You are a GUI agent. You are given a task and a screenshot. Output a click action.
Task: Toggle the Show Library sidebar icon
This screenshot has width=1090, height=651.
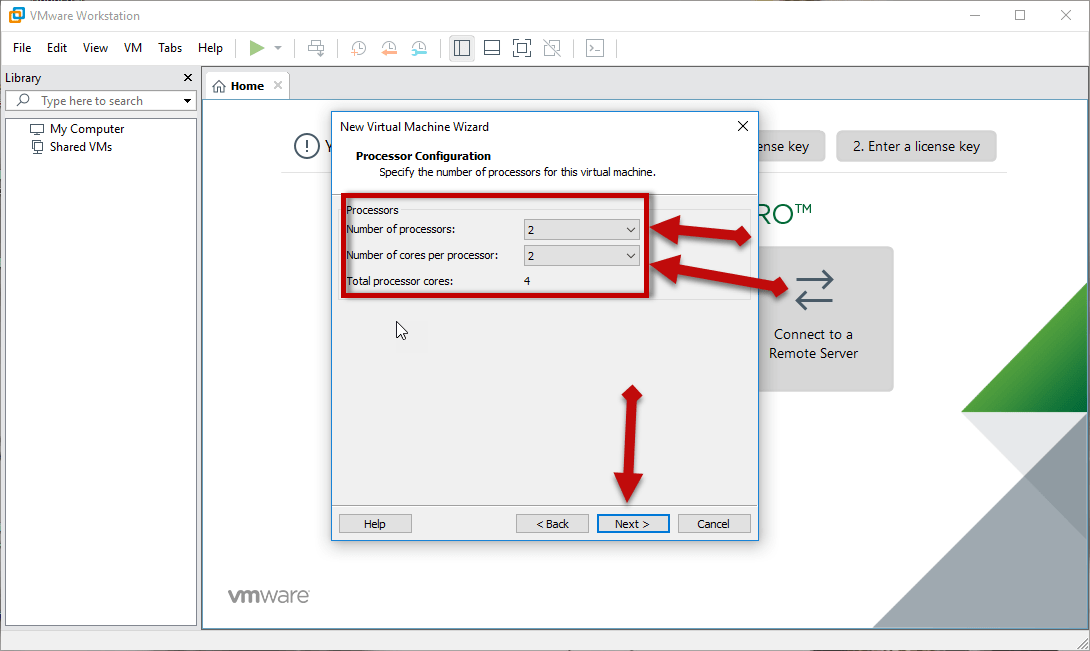coord(461,48)
